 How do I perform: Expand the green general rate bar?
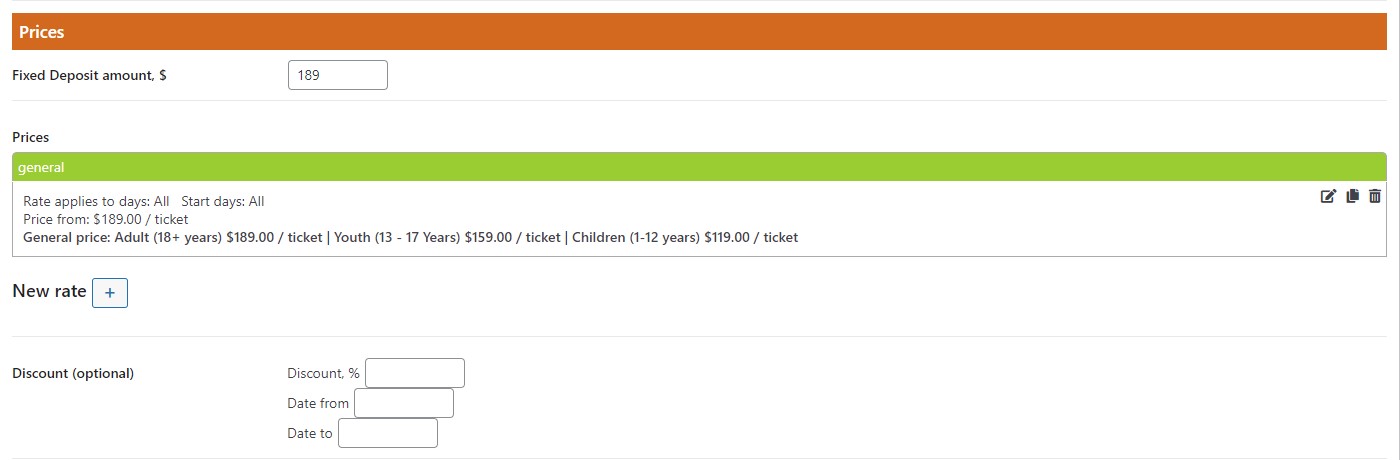699,167
